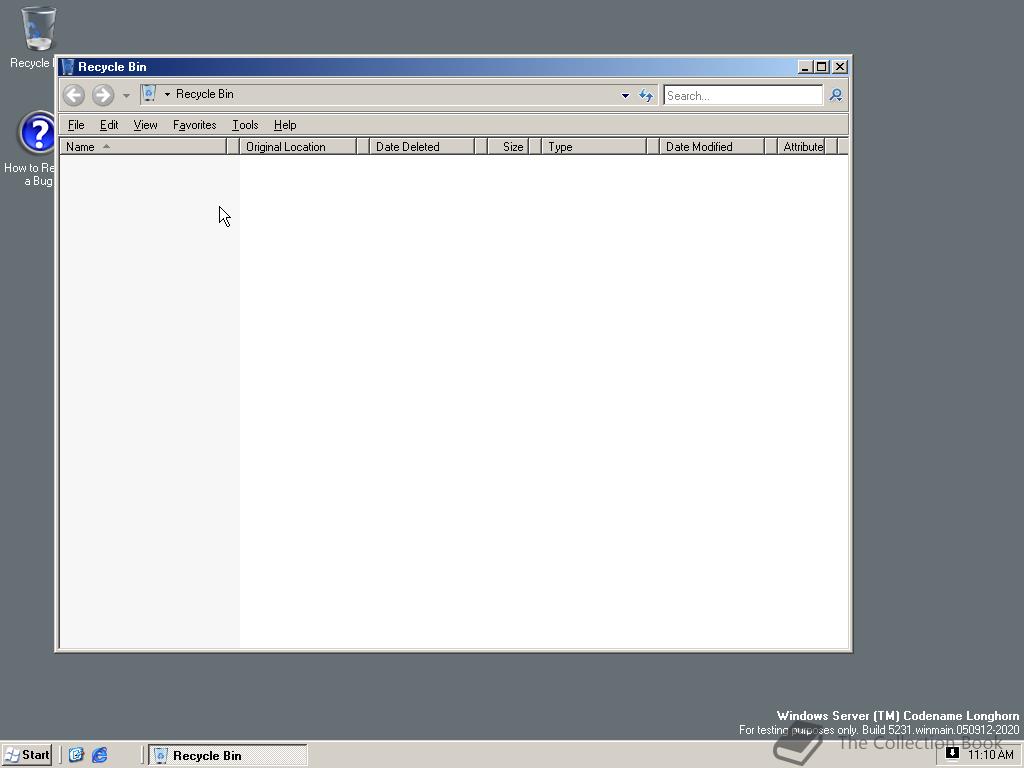The width and height of the screenshot is (1024, 768).
Task: Open the address bar history dropdown
Action: [625, 95]
